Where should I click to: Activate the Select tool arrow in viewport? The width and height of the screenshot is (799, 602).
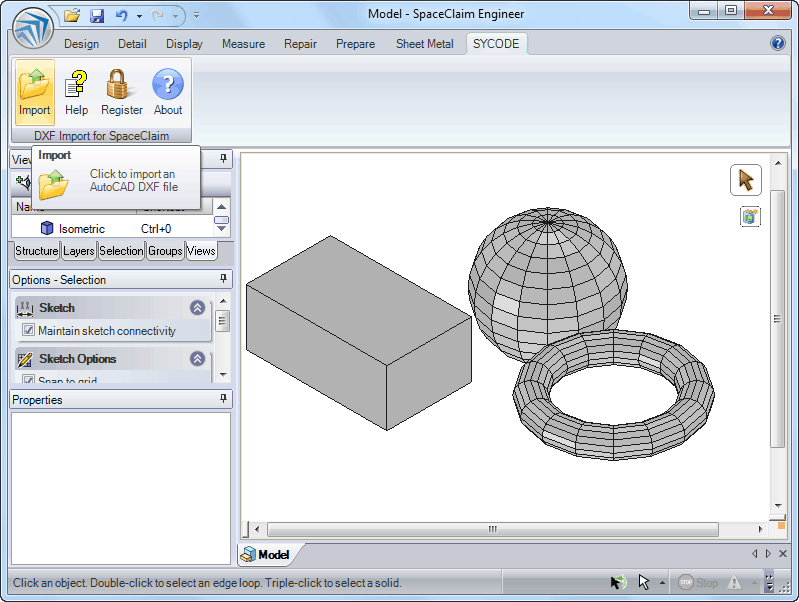pos(746,180)
